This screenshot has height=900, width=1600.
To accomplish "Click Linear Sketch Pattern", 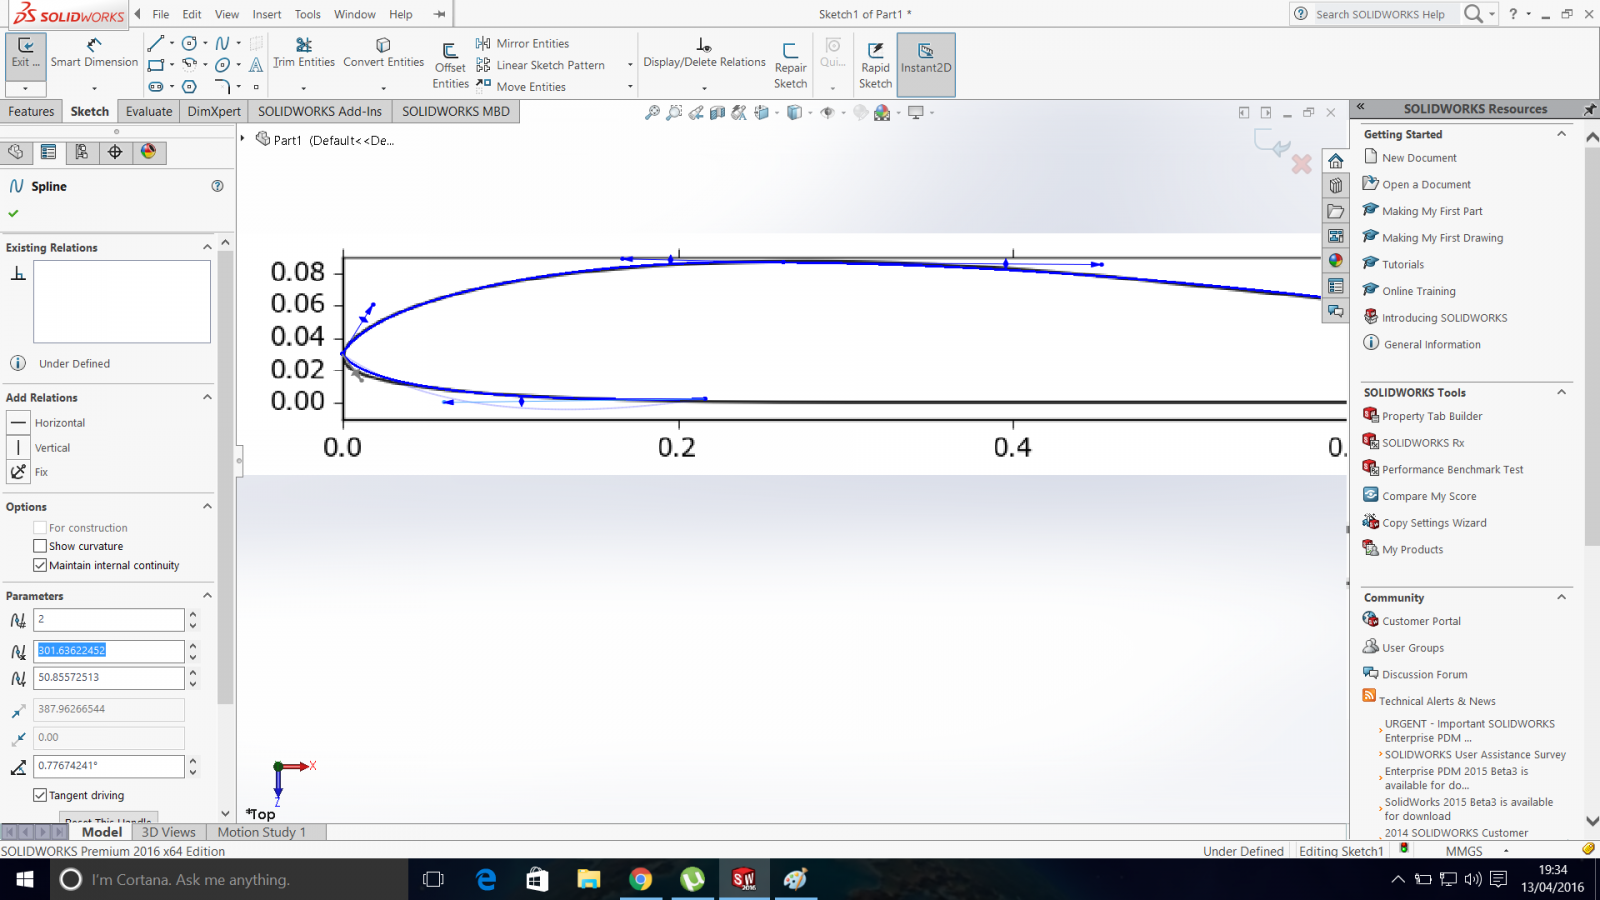I will [541, 65].
